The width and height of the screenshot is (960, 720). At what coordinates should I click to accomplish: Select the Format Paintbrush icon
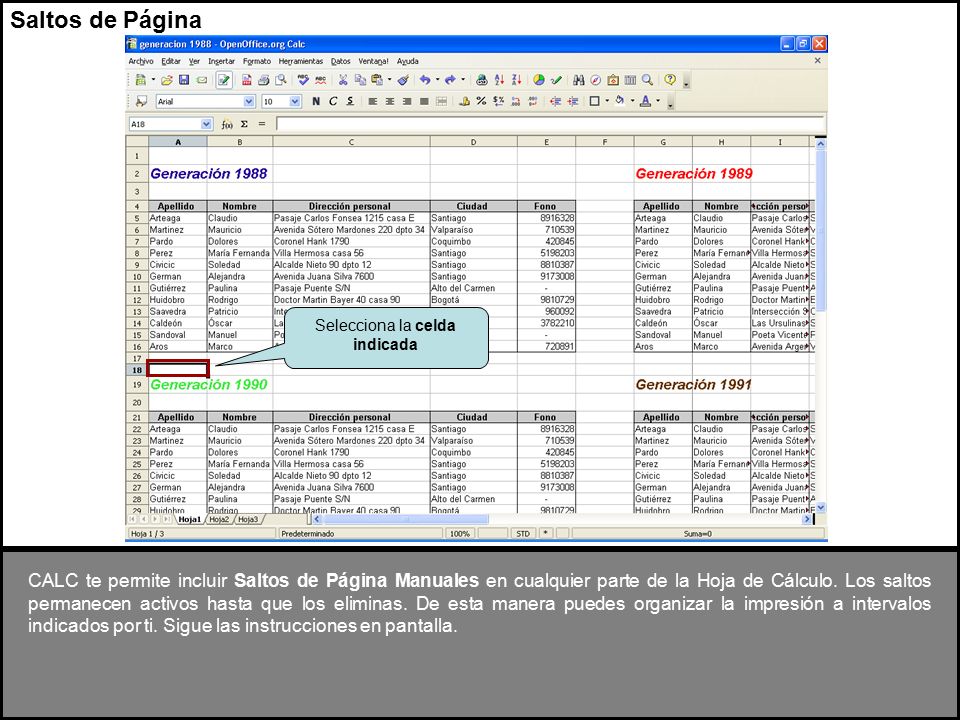(403, 80)
